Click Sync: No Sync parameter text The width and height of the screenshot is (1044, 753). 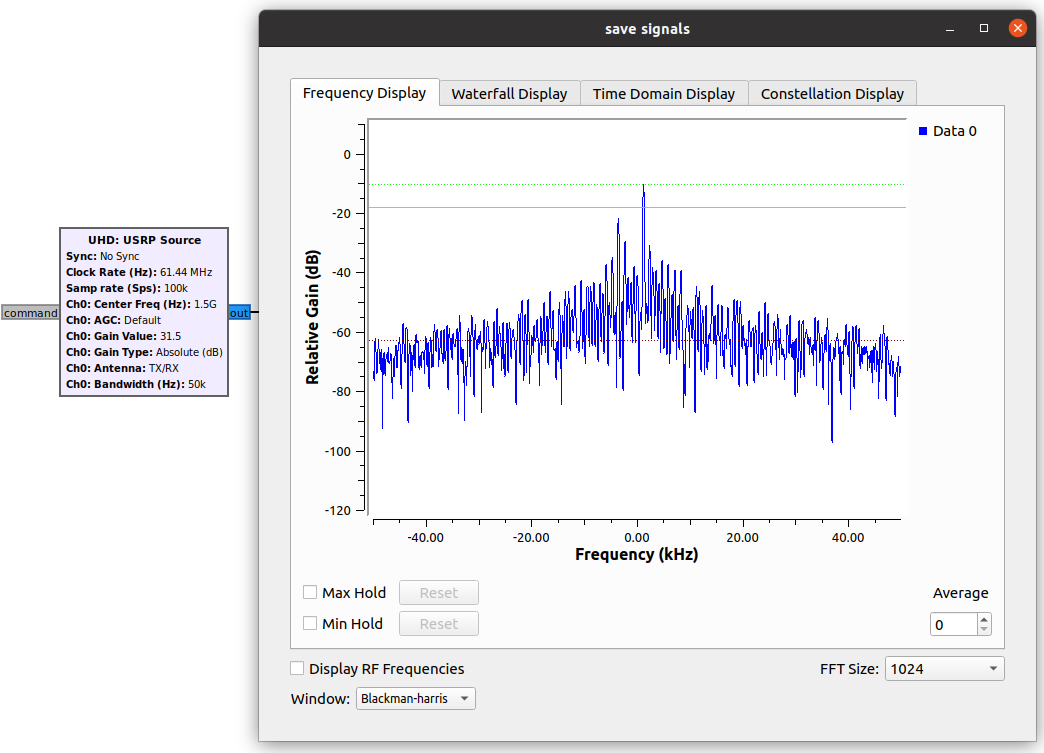(103, 256)
